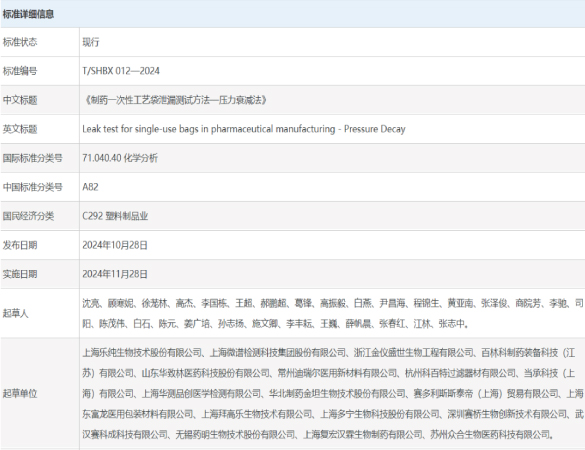Click the 国际标准分类号 label
This screenshot has height=450, width=585.
(32, 158)
